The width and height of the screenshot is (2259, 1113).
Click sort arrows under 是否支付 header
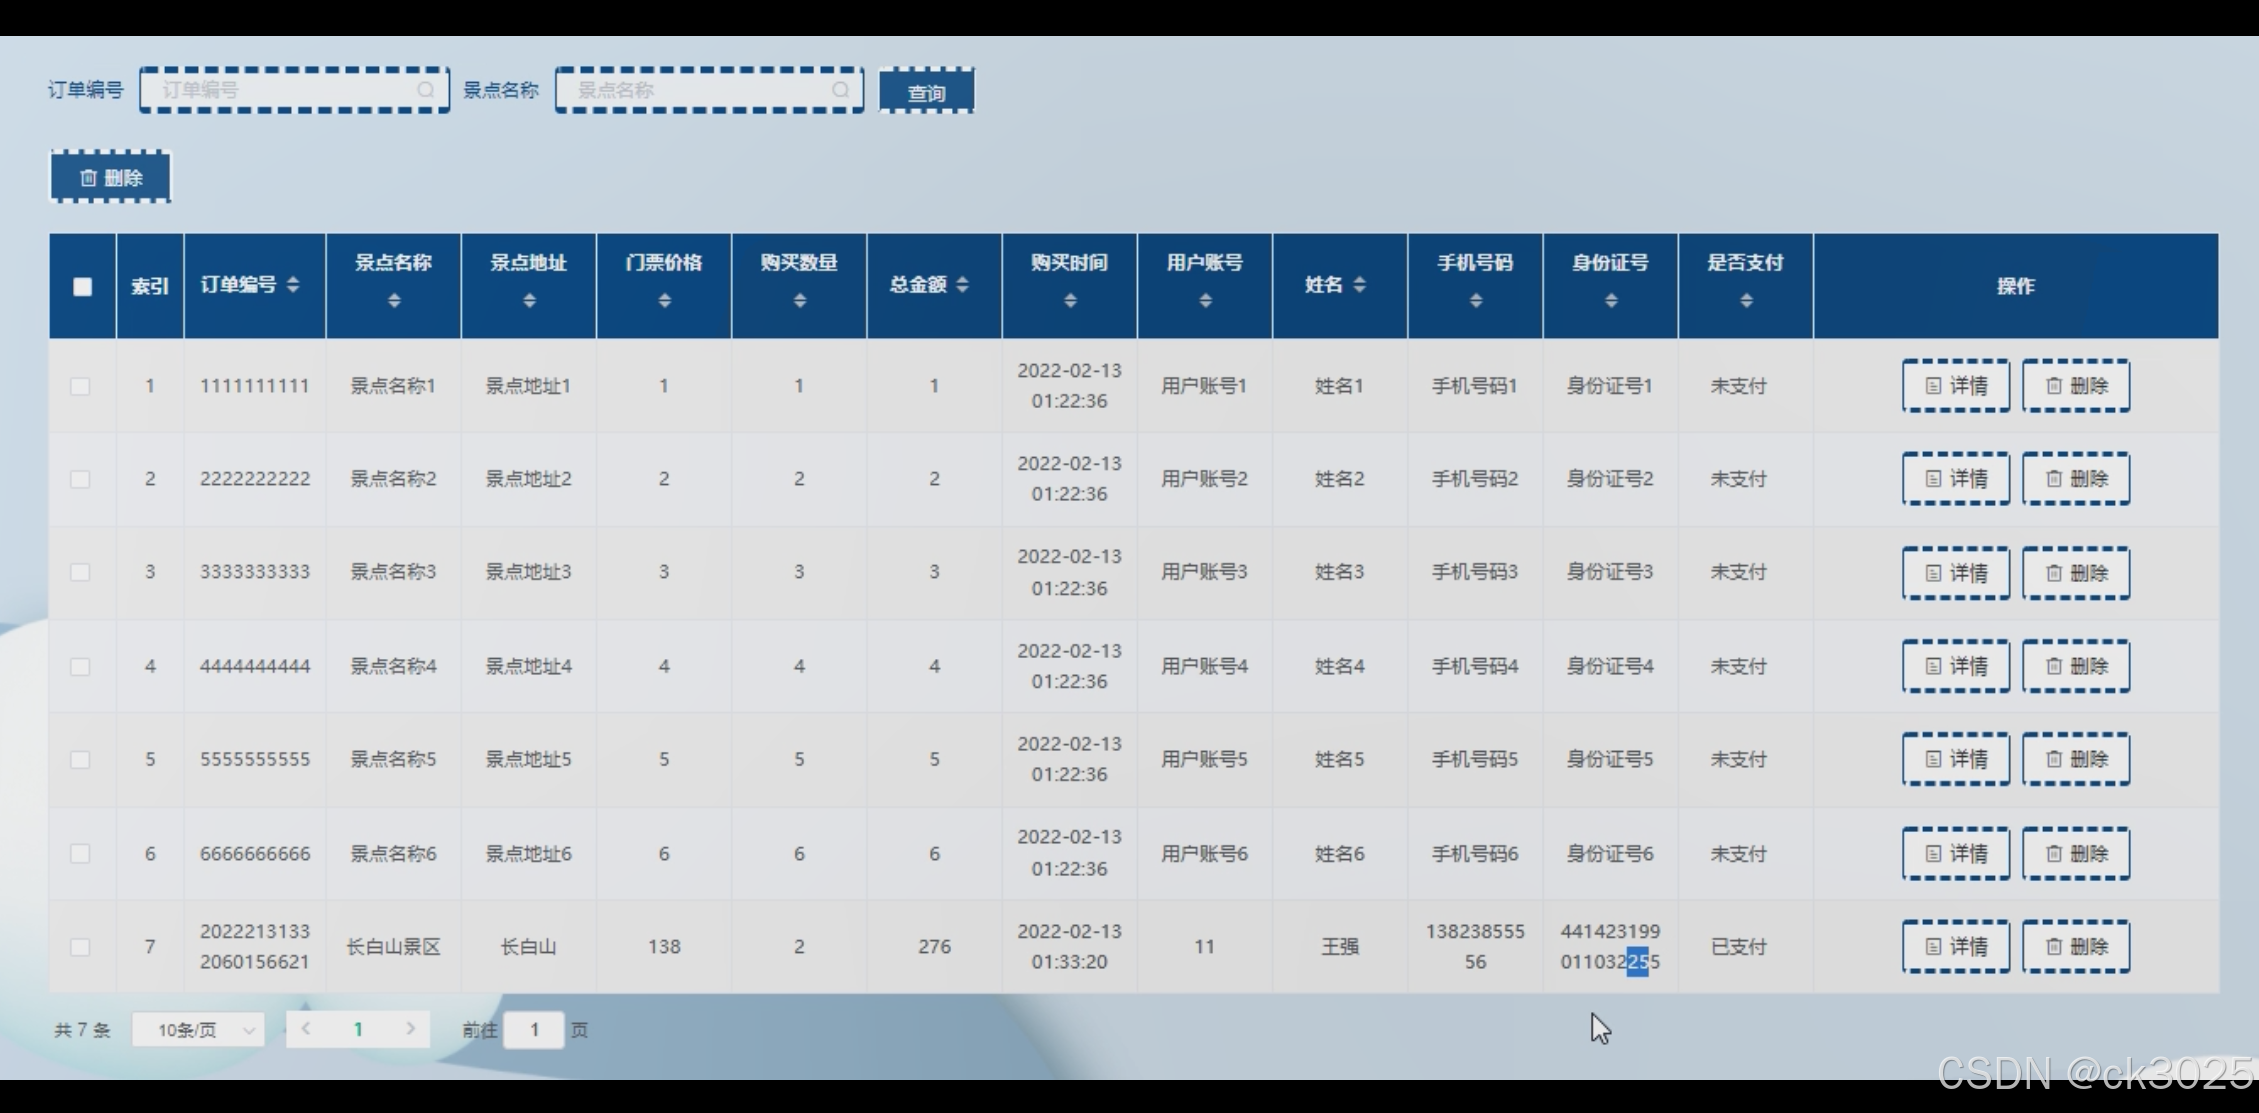pos(1746,301)
